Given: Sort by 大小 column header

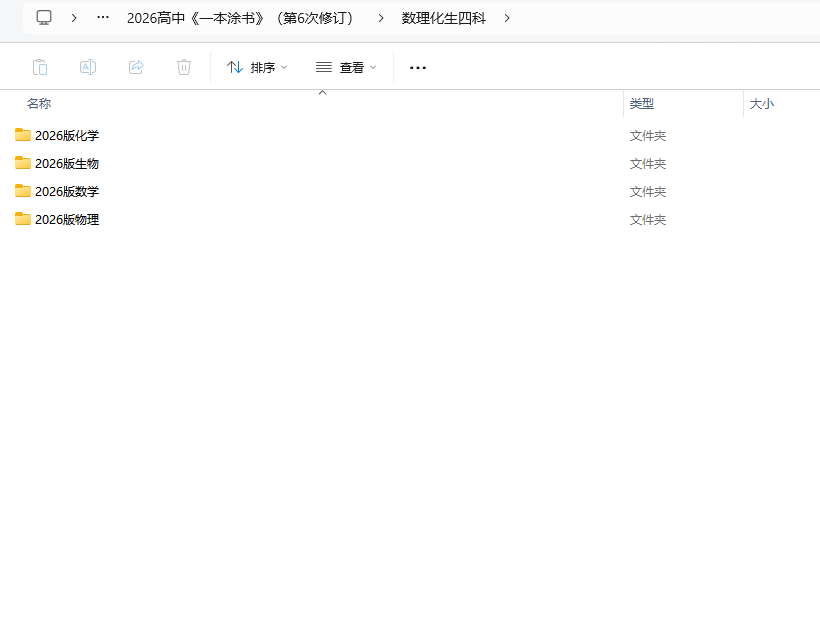Looking at the screenshot, I should click(x=762, y=104).
